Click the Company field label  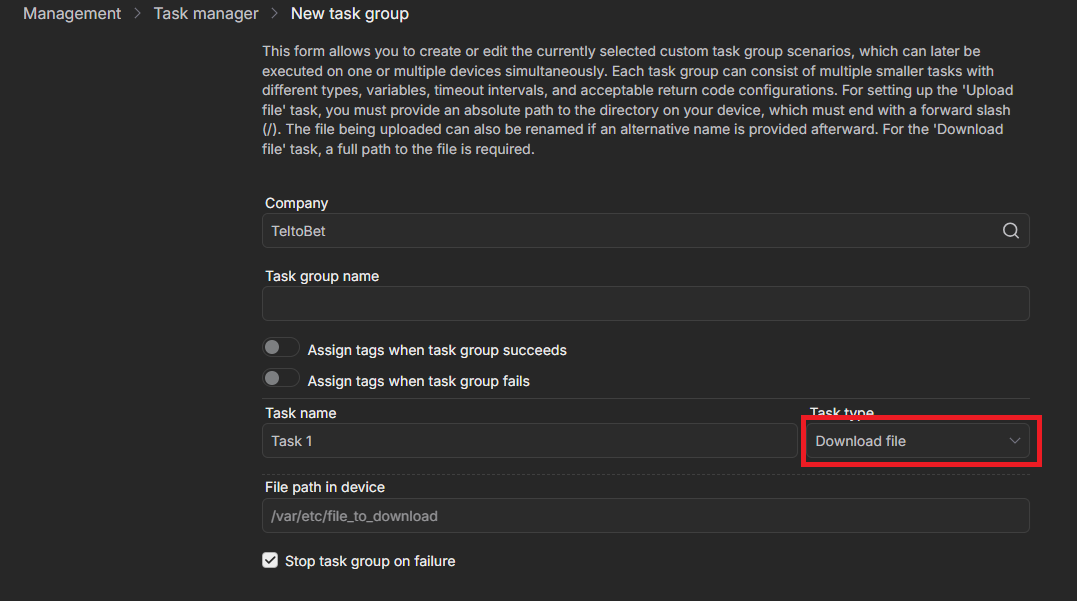pyautogui.click(x=296, y=203)
